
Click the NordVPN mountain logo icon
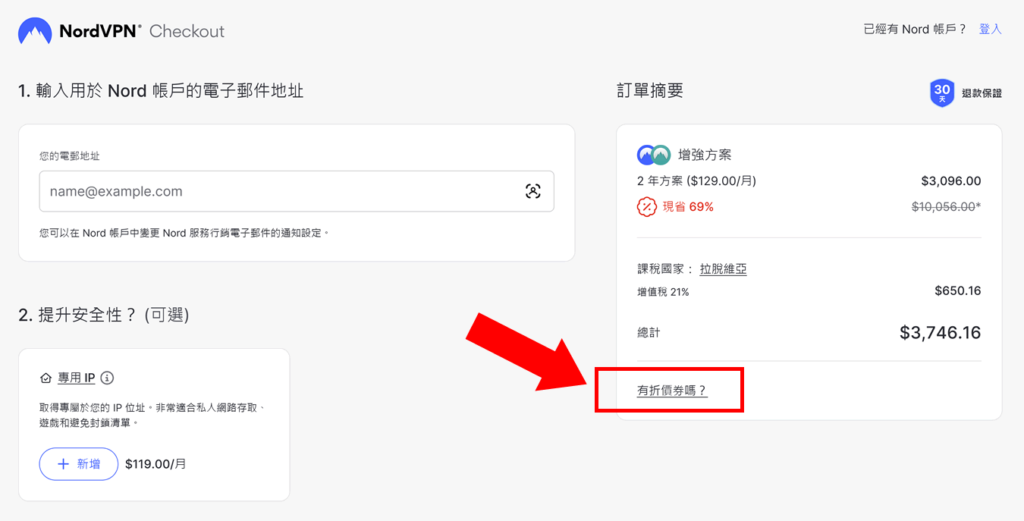[x=35, y=31]
